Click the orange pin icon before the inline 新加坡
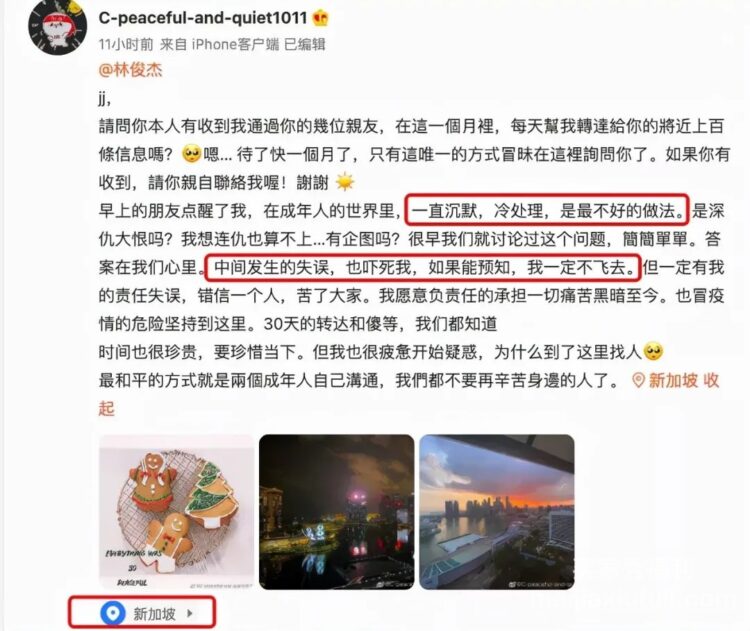 [x=638, y=381]
